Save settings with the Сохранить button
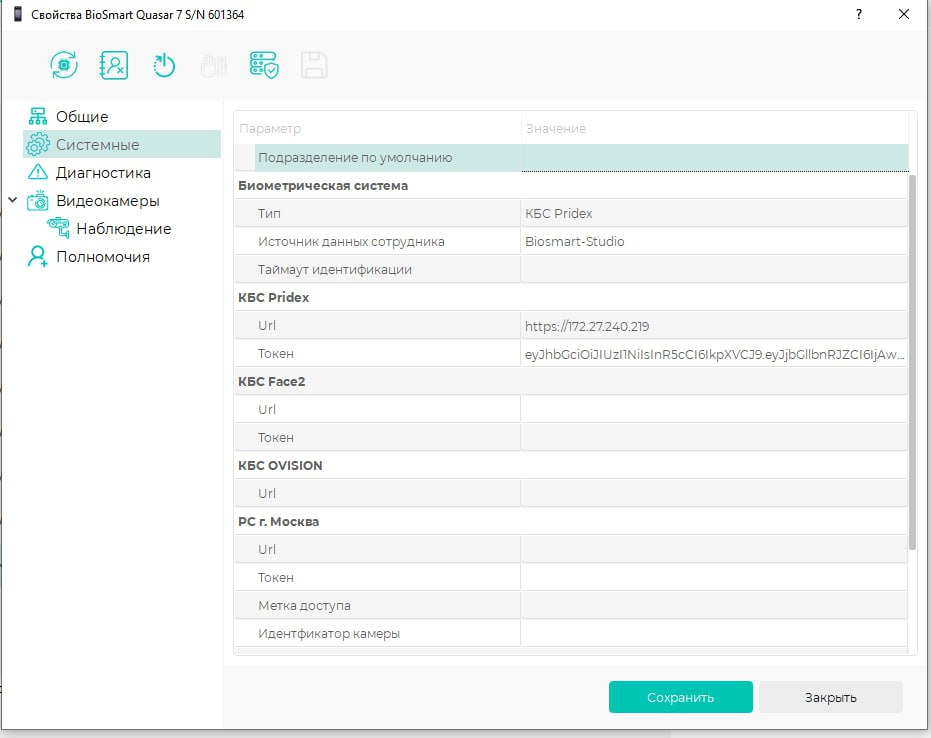Image resolution: width=931 pixels, height=738 pixels. coord(680,697)
